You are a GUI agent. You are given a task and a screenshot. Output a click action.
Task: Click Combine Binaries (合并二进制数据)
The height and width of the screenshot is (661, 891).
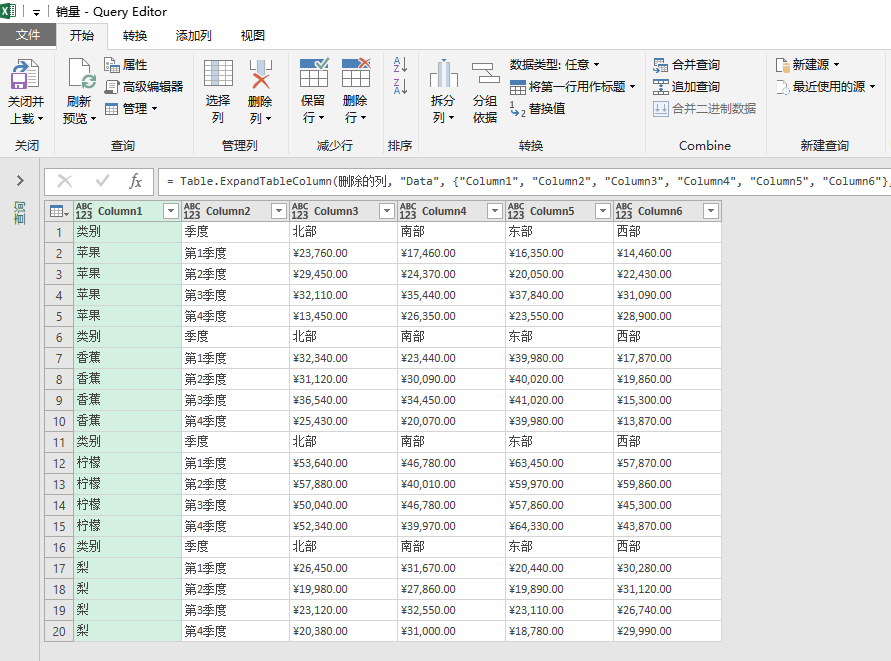coord(705,109)
